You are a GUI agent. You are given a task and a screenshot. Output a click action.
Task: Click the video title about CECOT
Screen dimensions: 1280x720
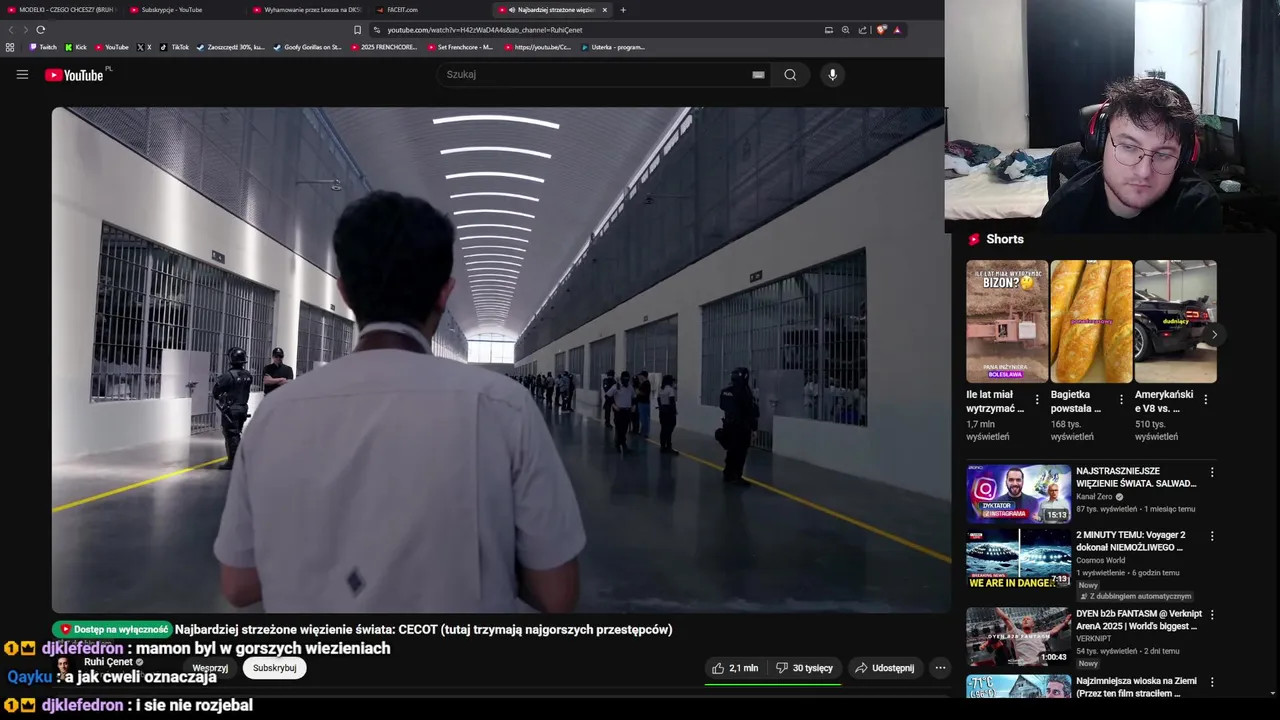pyautogui.click(x=424, y=630)
